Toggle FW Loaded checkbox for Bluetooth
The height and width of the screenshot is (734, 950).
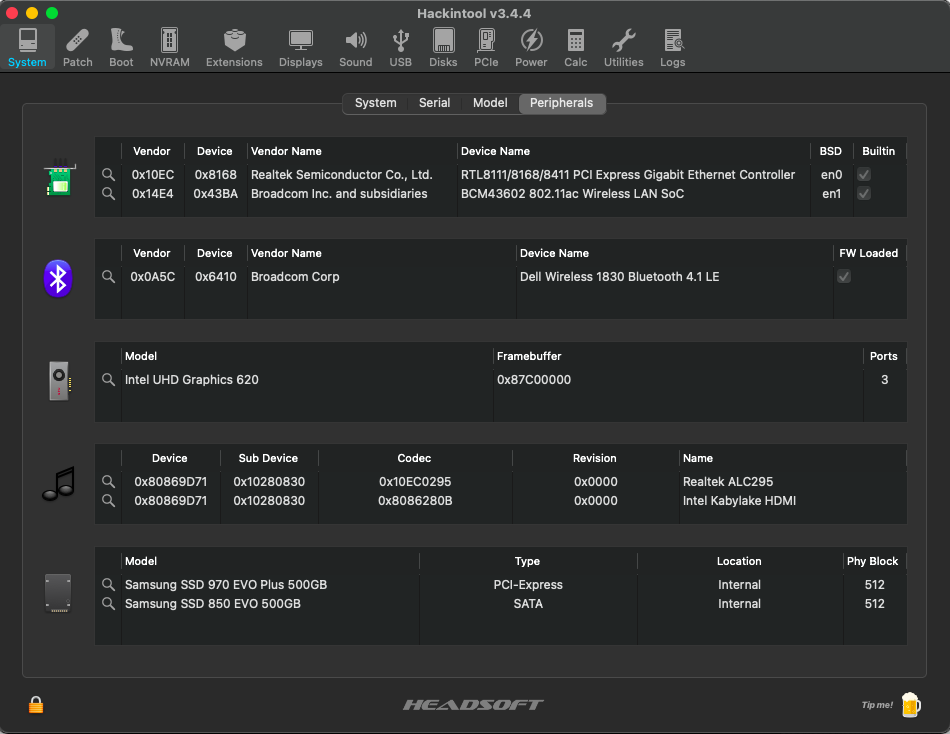coord(844,276)
